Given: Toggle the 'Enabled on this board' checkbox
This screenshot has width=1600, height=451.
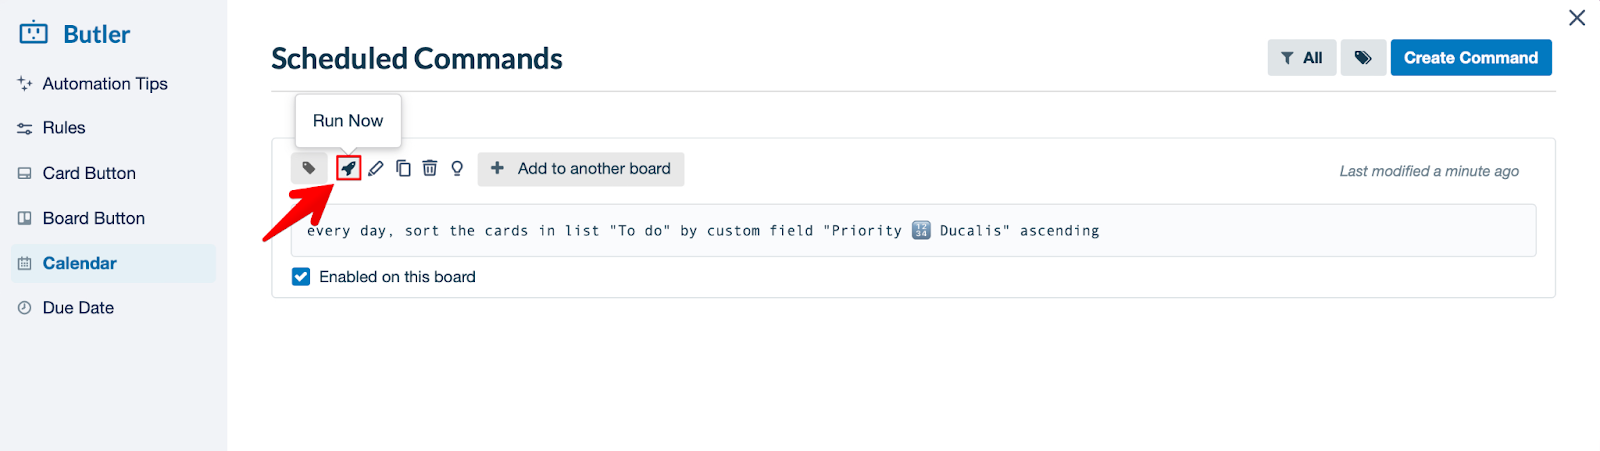Looking at the screenshot, I should coord(301,277).
